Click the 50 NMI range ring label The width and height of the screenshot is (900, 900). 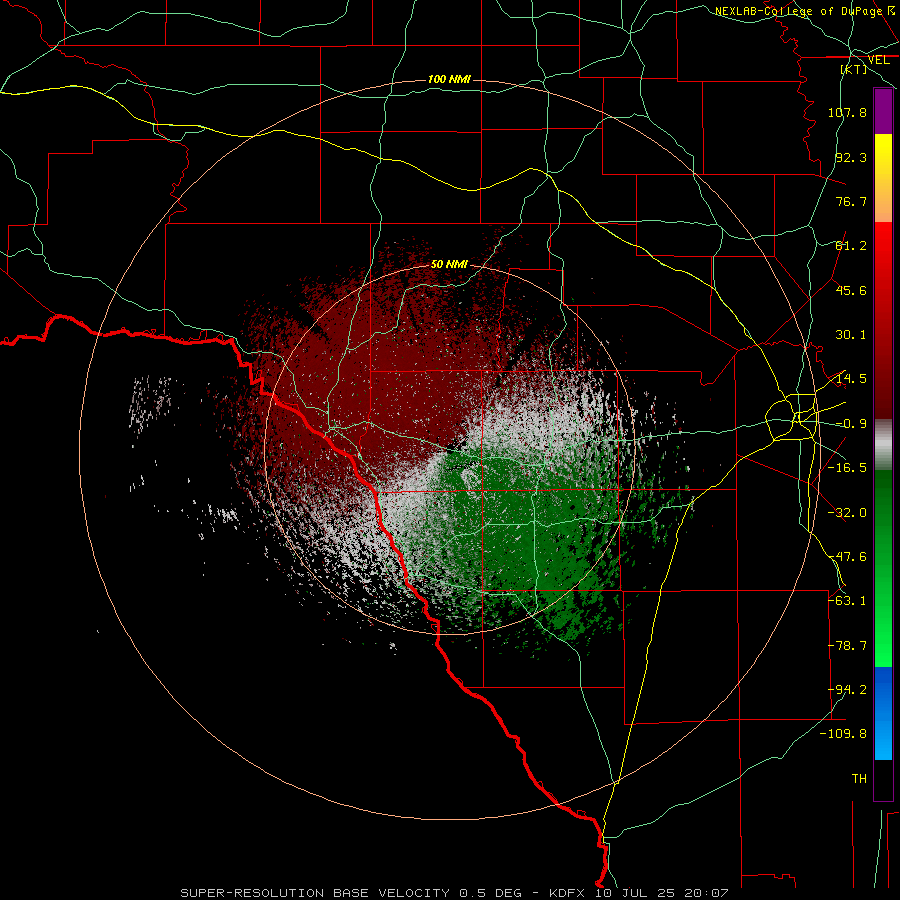[449, 264]
